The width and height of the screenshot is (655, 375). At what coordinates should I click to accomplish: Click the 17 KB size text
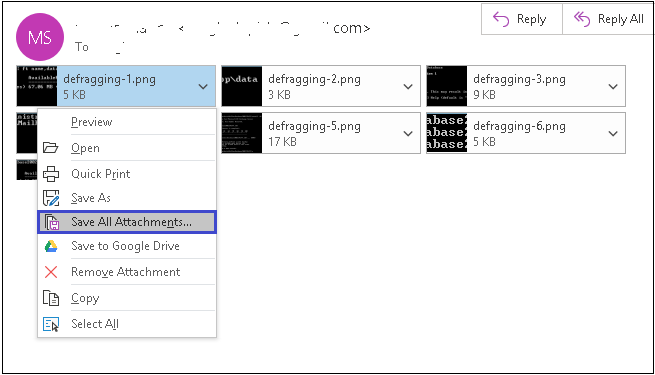[282, 142]
